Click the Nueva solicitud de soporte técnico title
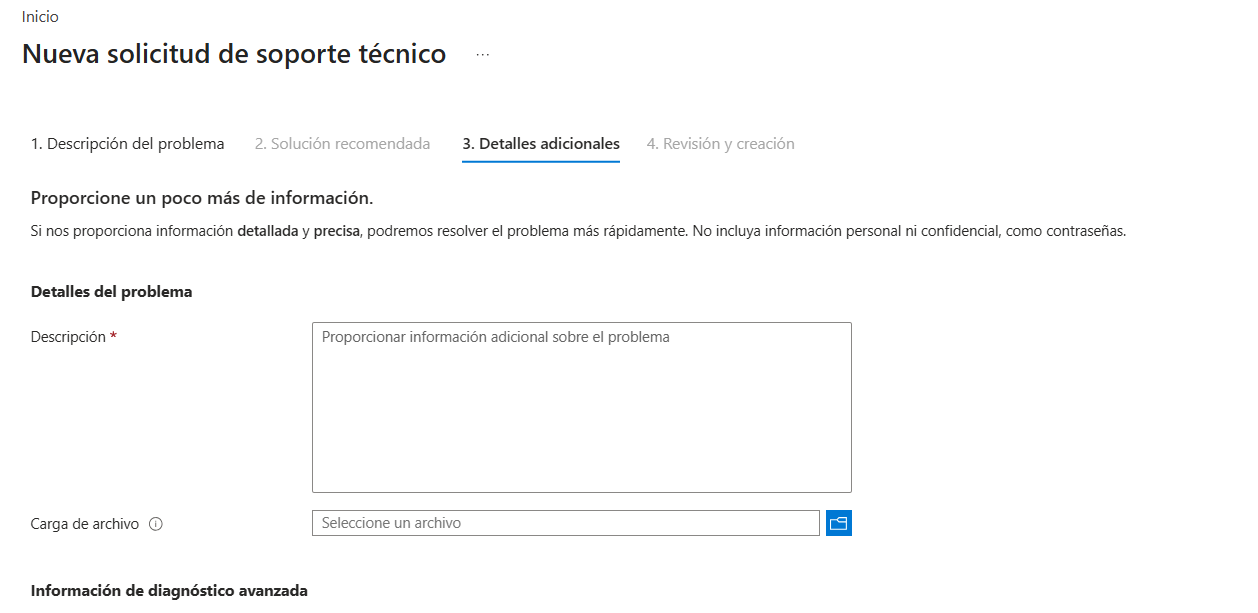 point(234,54)
